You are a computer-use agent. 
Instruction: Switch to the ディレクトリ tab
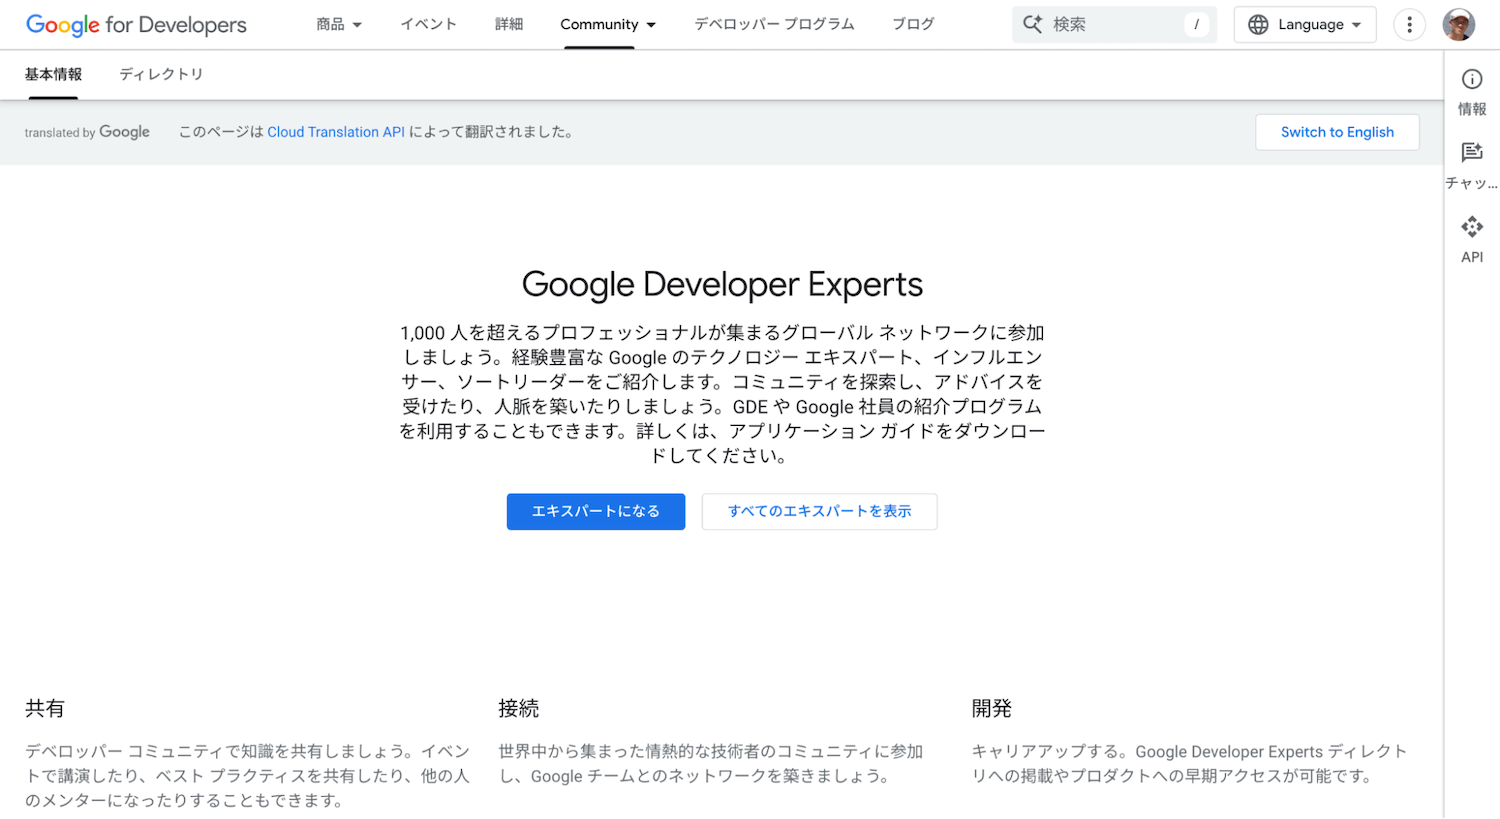point(161,74)
